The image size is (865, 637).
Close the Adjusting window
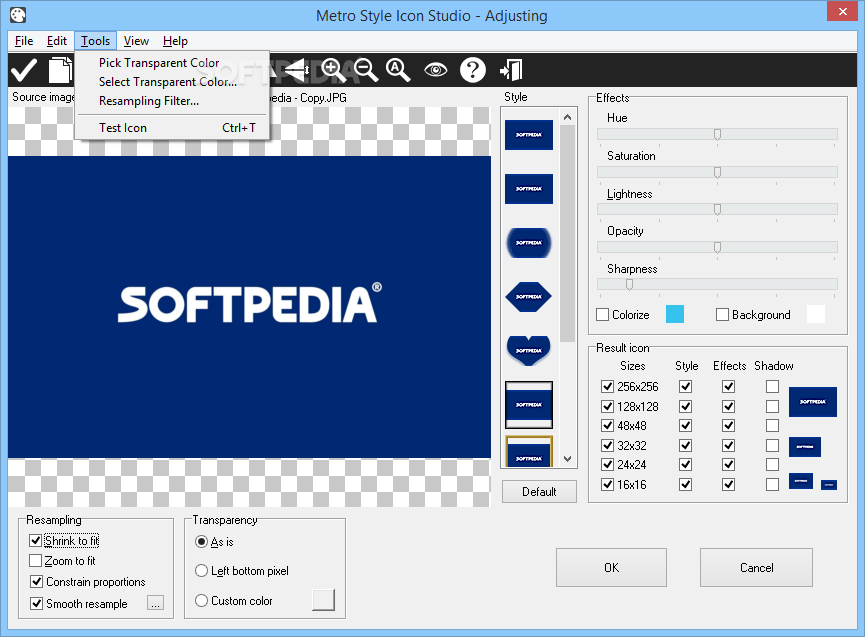842,11
